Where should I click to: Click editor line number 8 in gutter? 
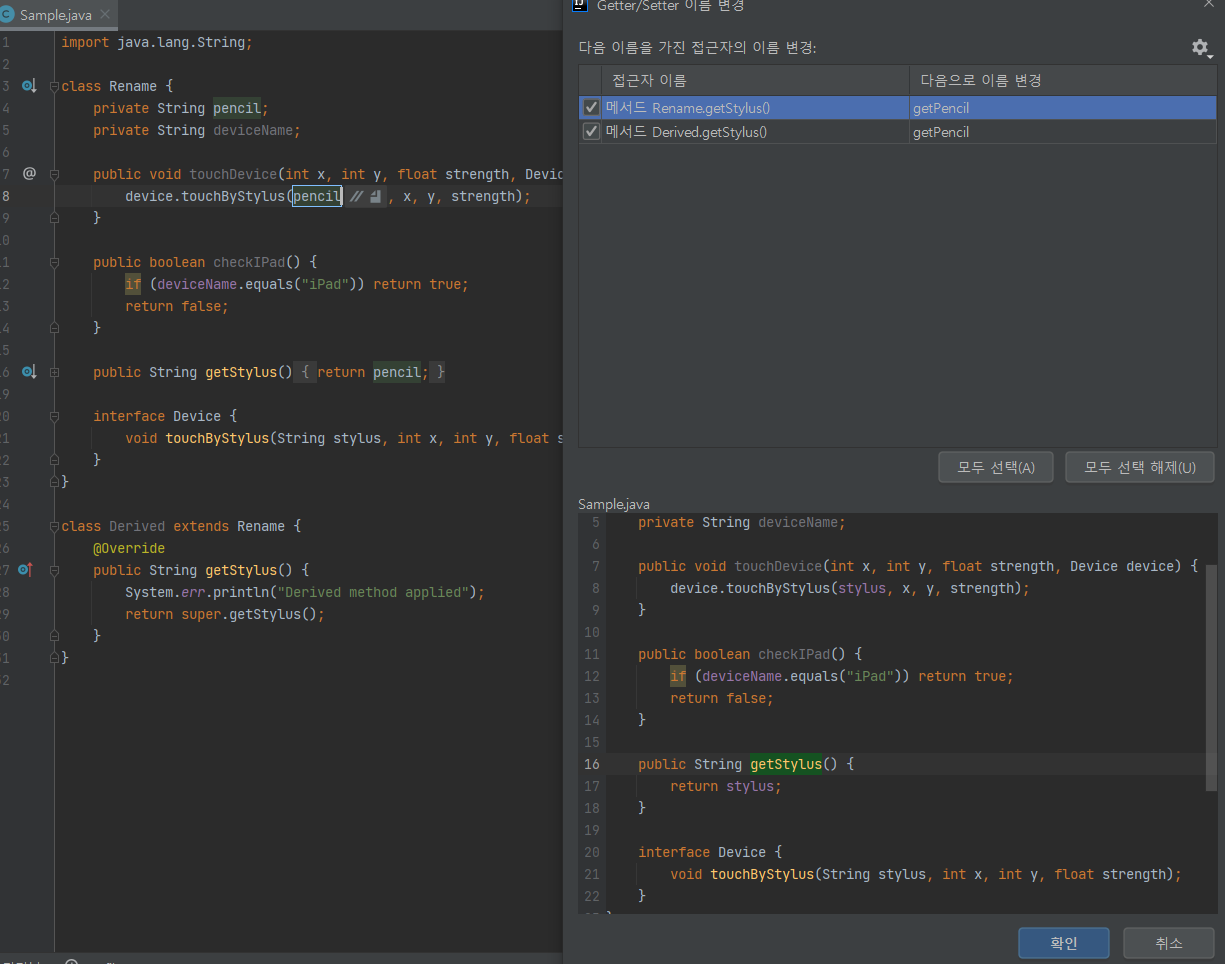tap(6, 197)
